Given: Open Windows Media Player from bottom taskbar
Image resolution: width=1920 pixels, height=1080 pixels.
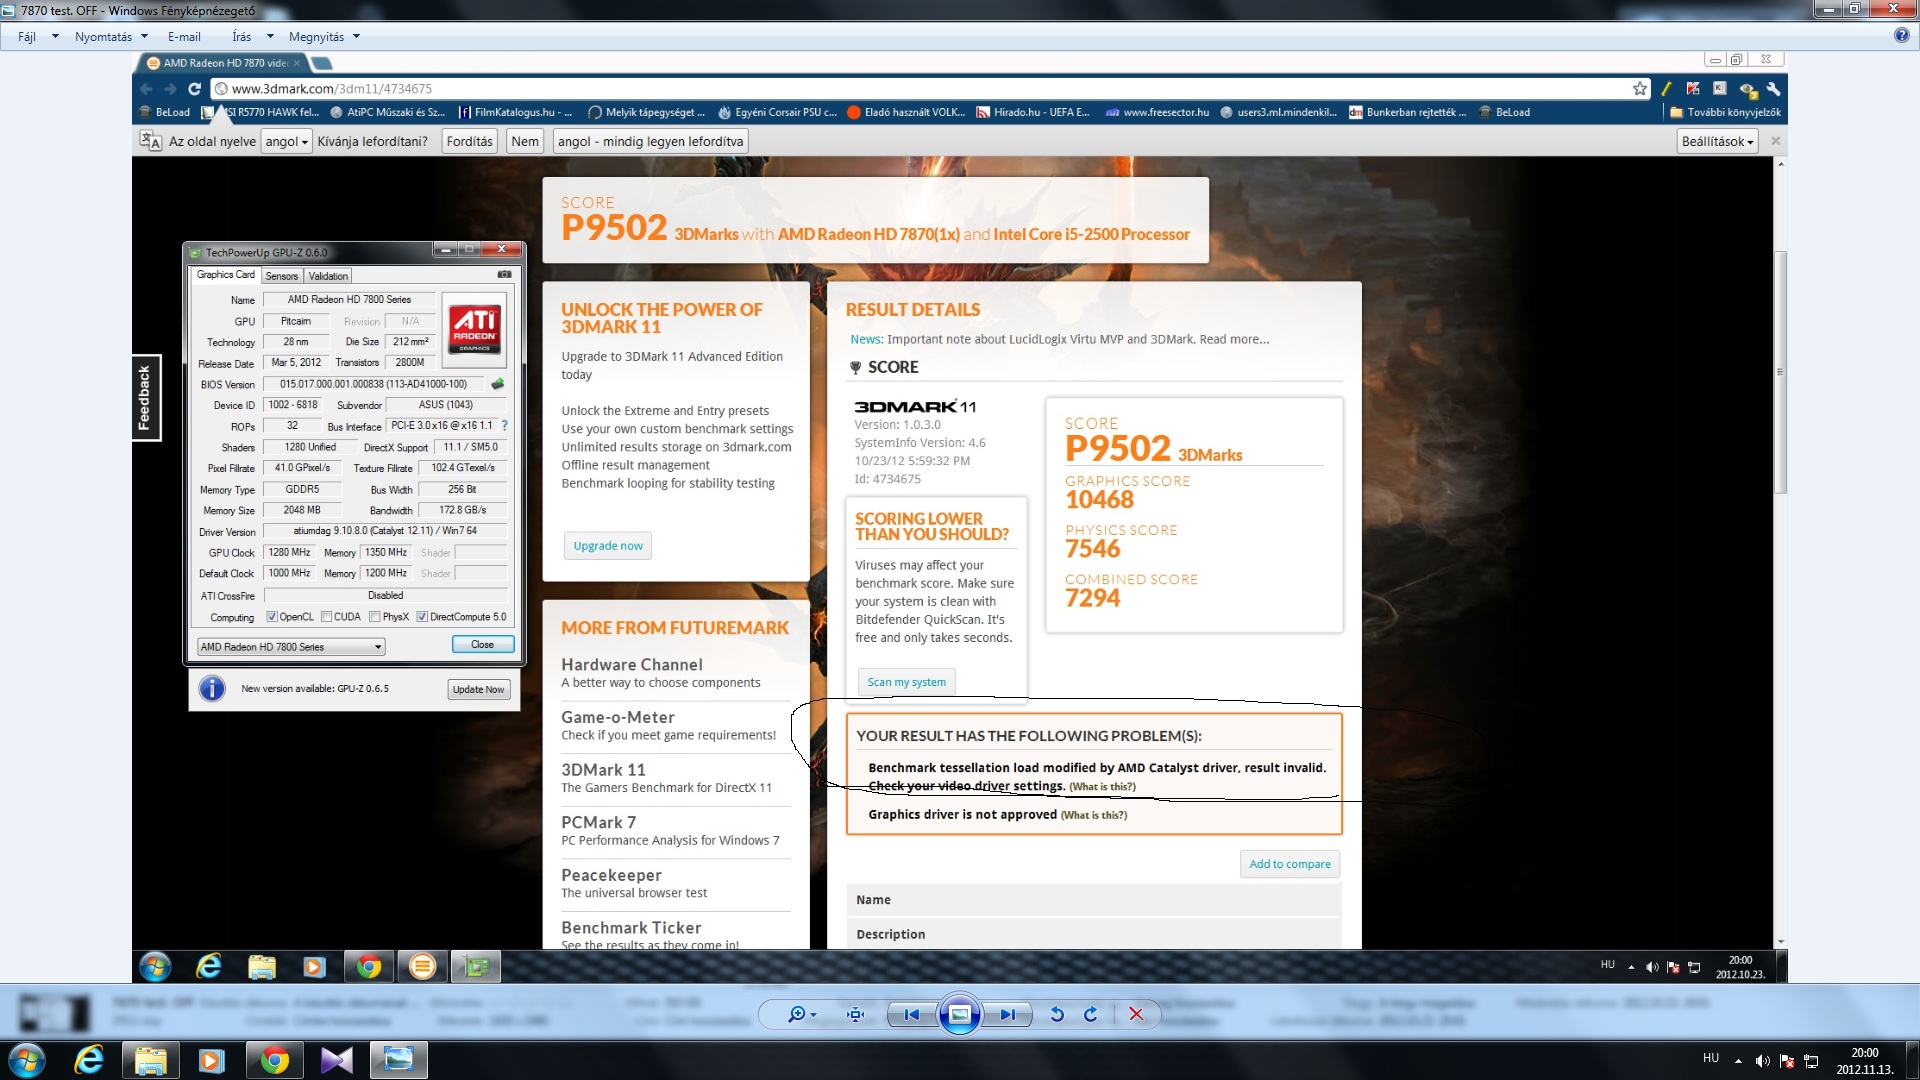Looking at the screenshot, I should [211, 1060].
